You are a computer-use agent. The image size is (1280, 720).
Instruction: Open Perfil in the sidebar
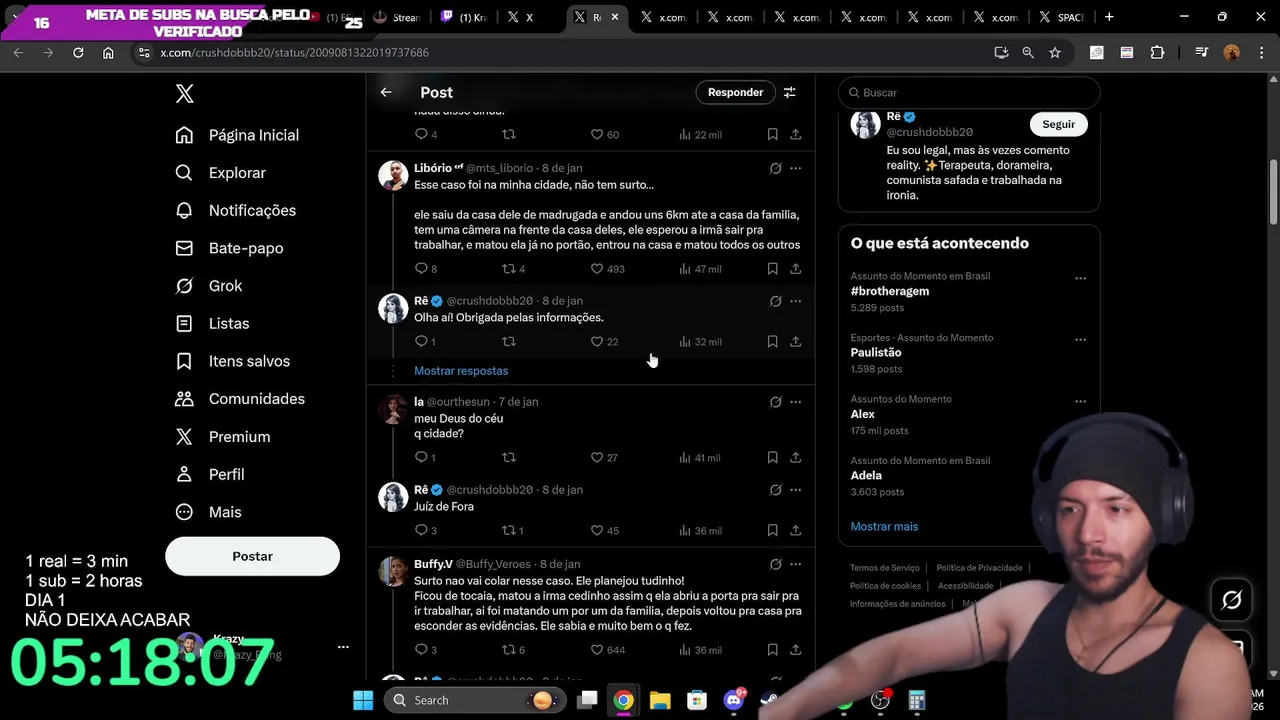[210, 474]
